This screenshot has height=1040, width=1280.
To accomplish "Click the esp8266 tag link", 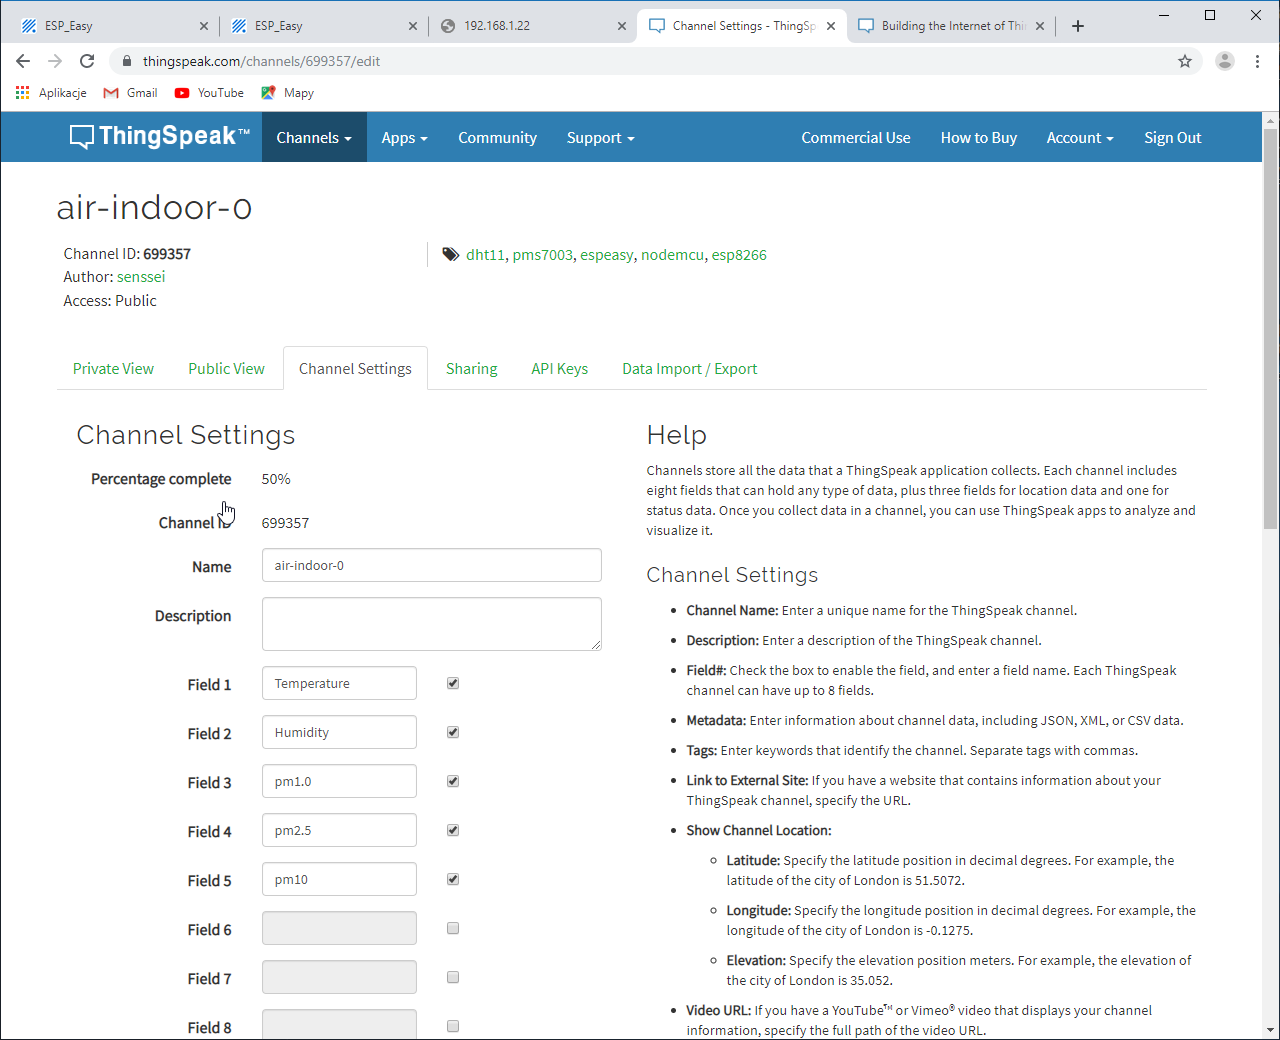I will point(739,255).
